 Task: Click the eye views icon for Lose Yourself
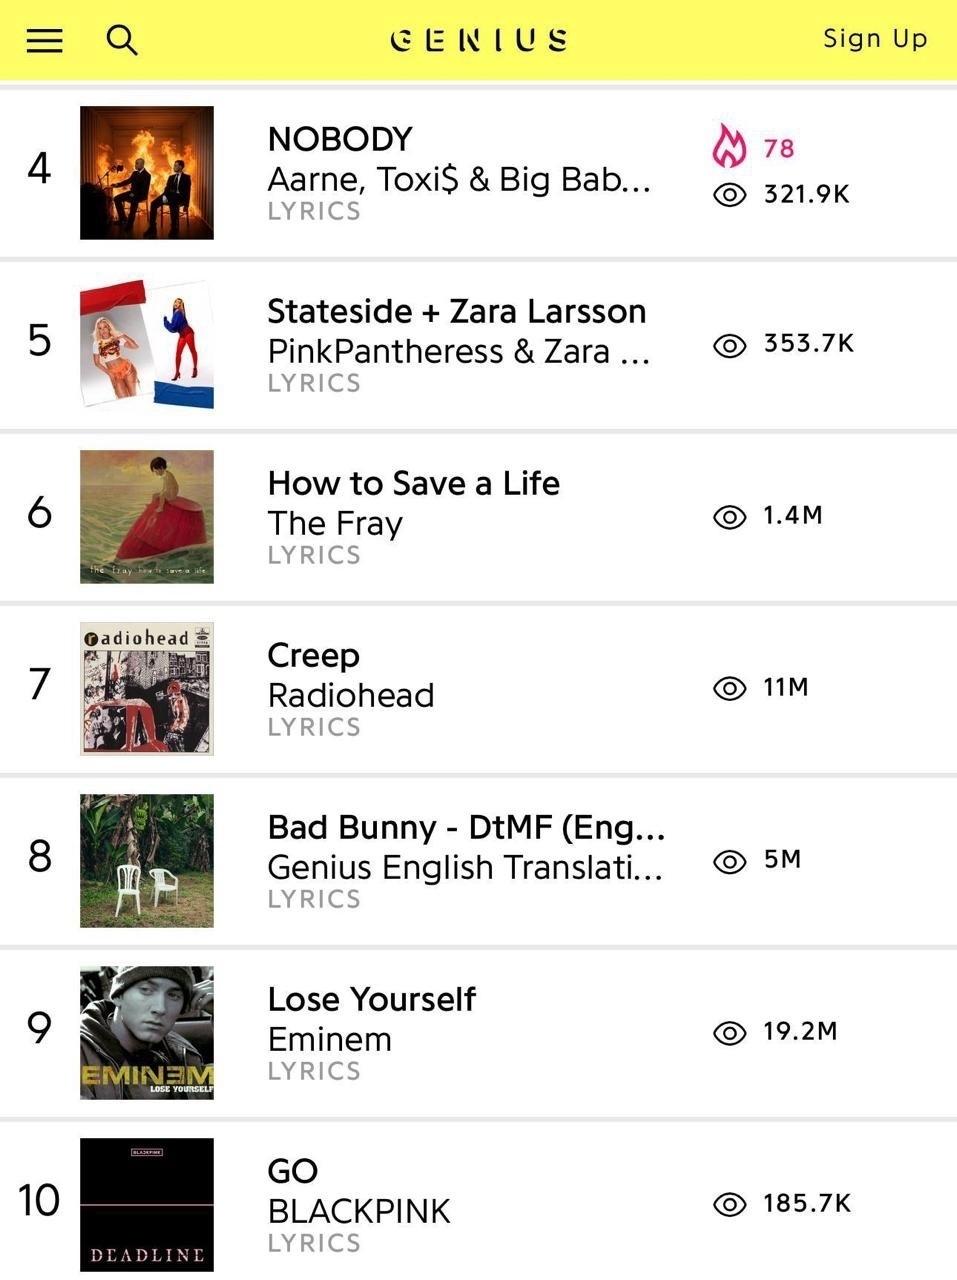(729, 1032)
